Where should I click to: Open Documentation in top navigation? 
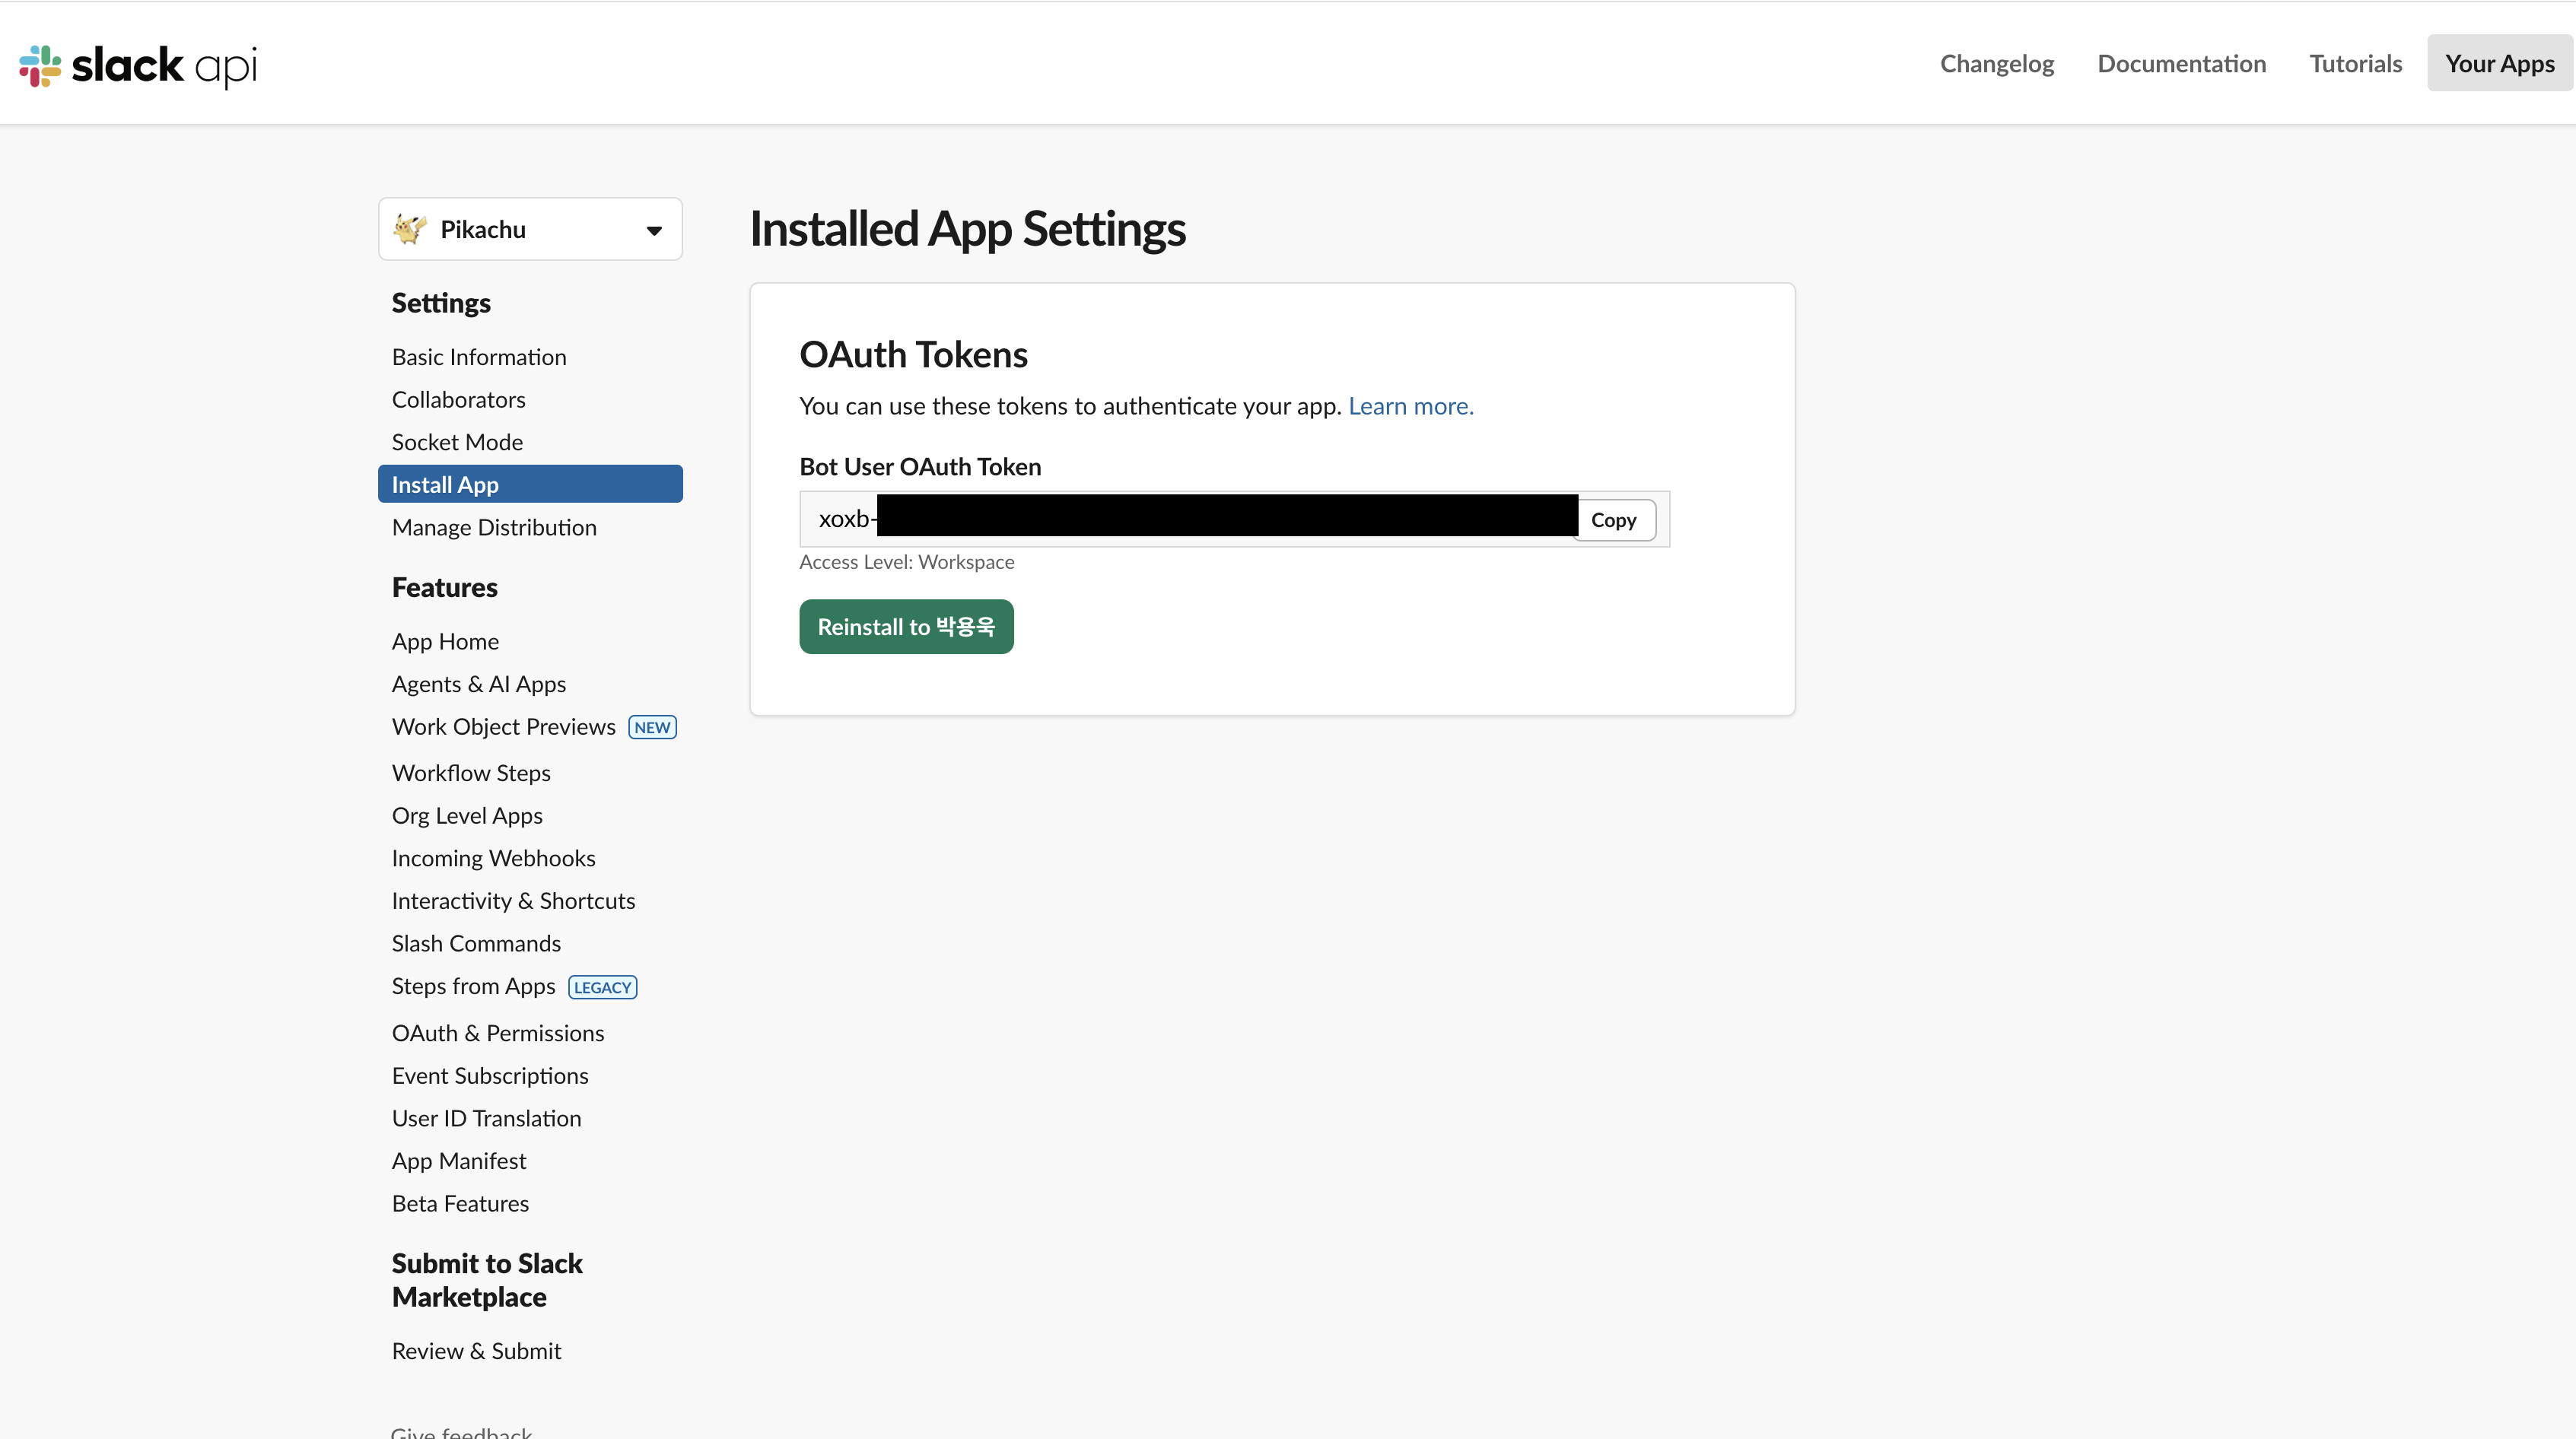(x=2181, y=63)
